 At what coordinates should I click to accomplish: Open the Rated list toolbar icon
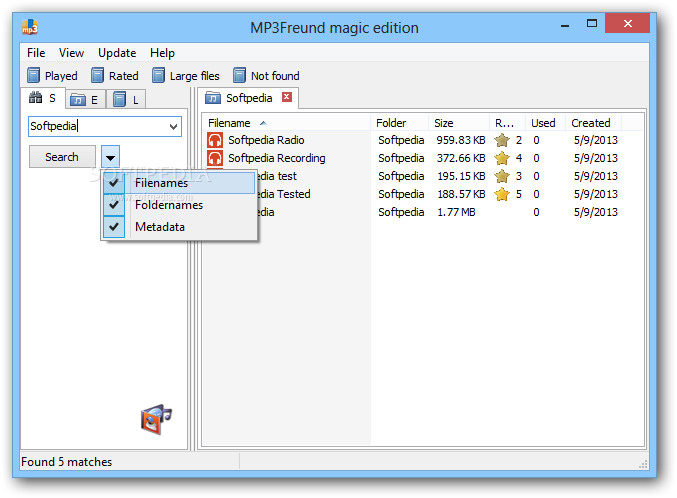pyautogui.click(x=97, y=76)
